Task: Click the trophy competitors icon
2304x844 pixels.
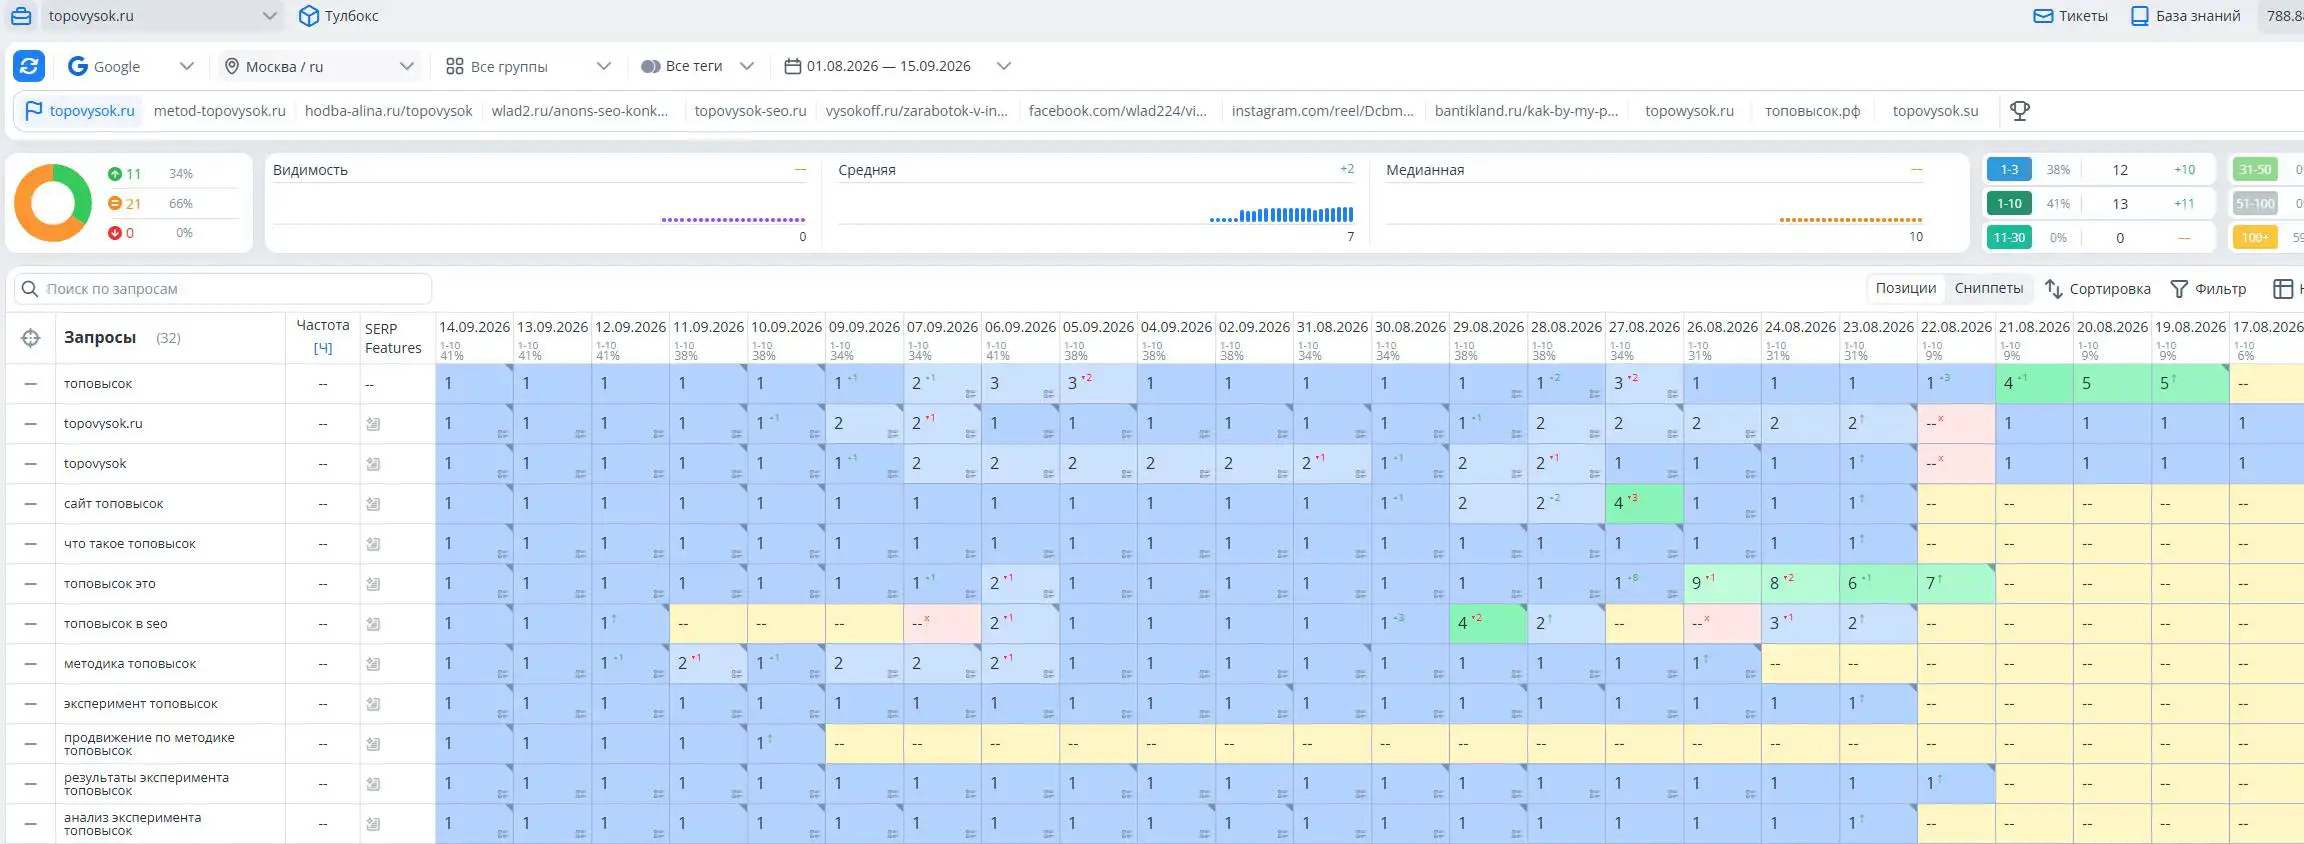Action: pyautogui.click(x=2020, y=111)
